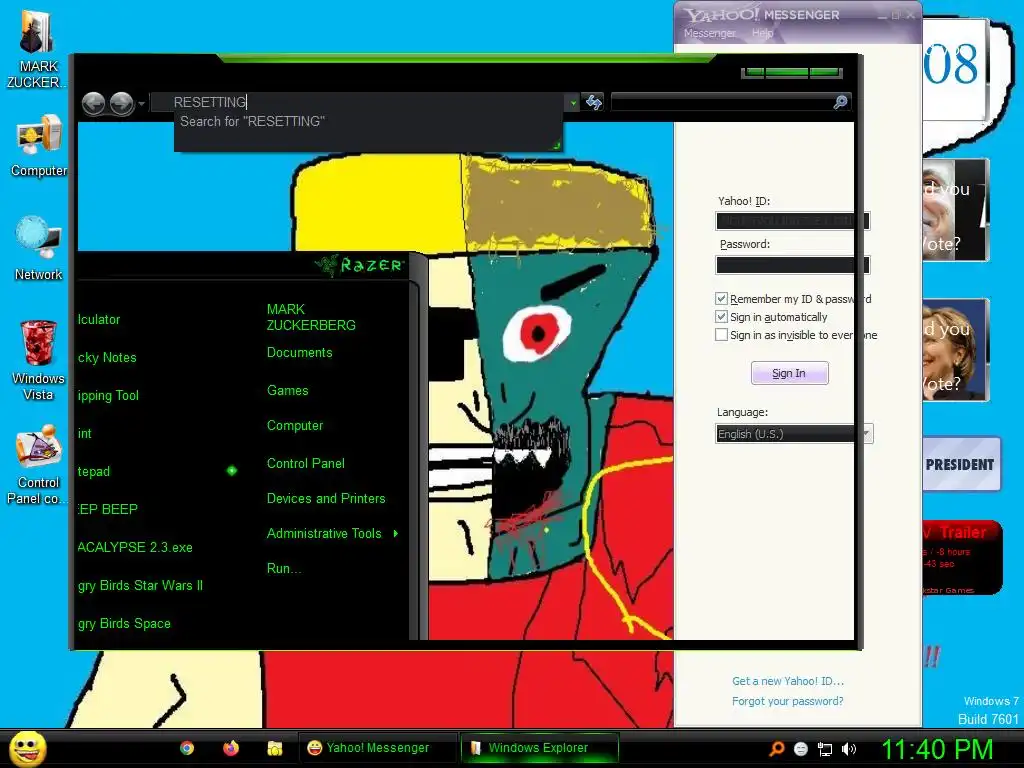Click Forgot your password link
The image size is (1024, 768).
(787, 701)
